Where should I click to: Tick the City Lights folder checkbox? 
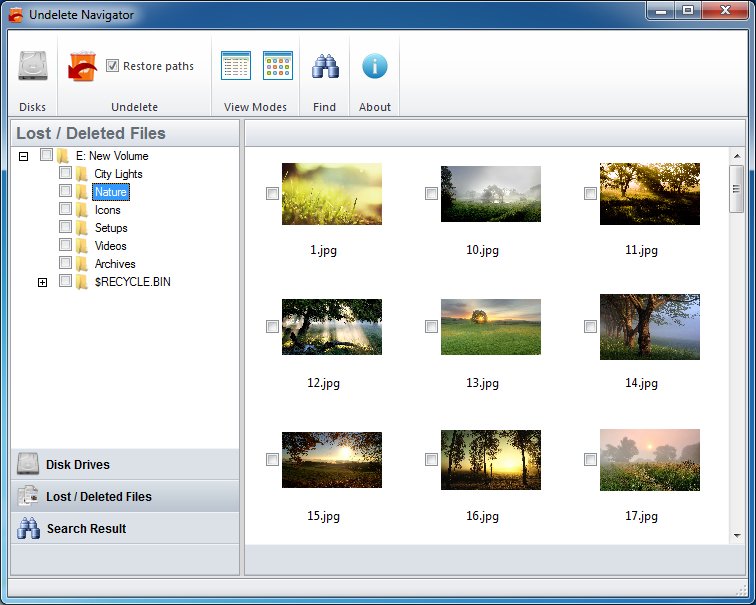[x=65, y=174]
